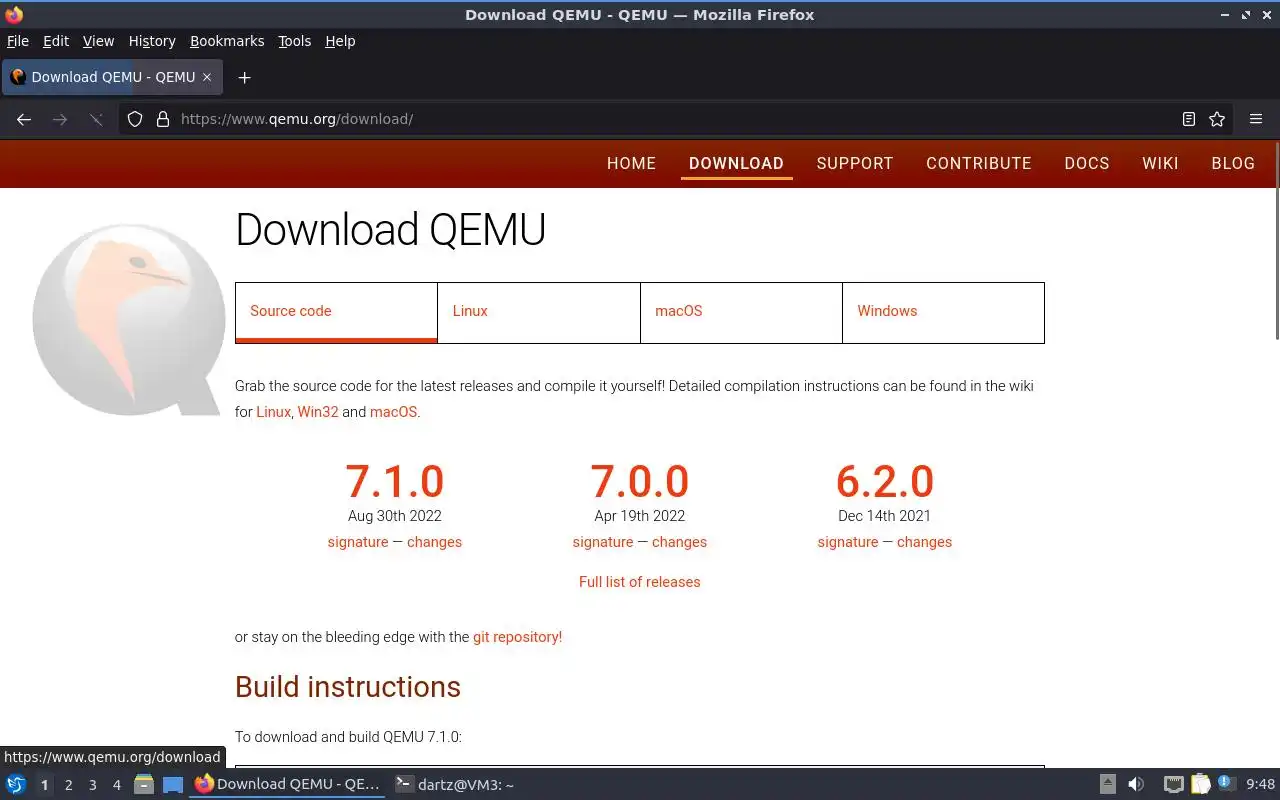Click the removable media eject tray icon
This screenshot has width=1280, height=800.
(x=1108, y=785)
